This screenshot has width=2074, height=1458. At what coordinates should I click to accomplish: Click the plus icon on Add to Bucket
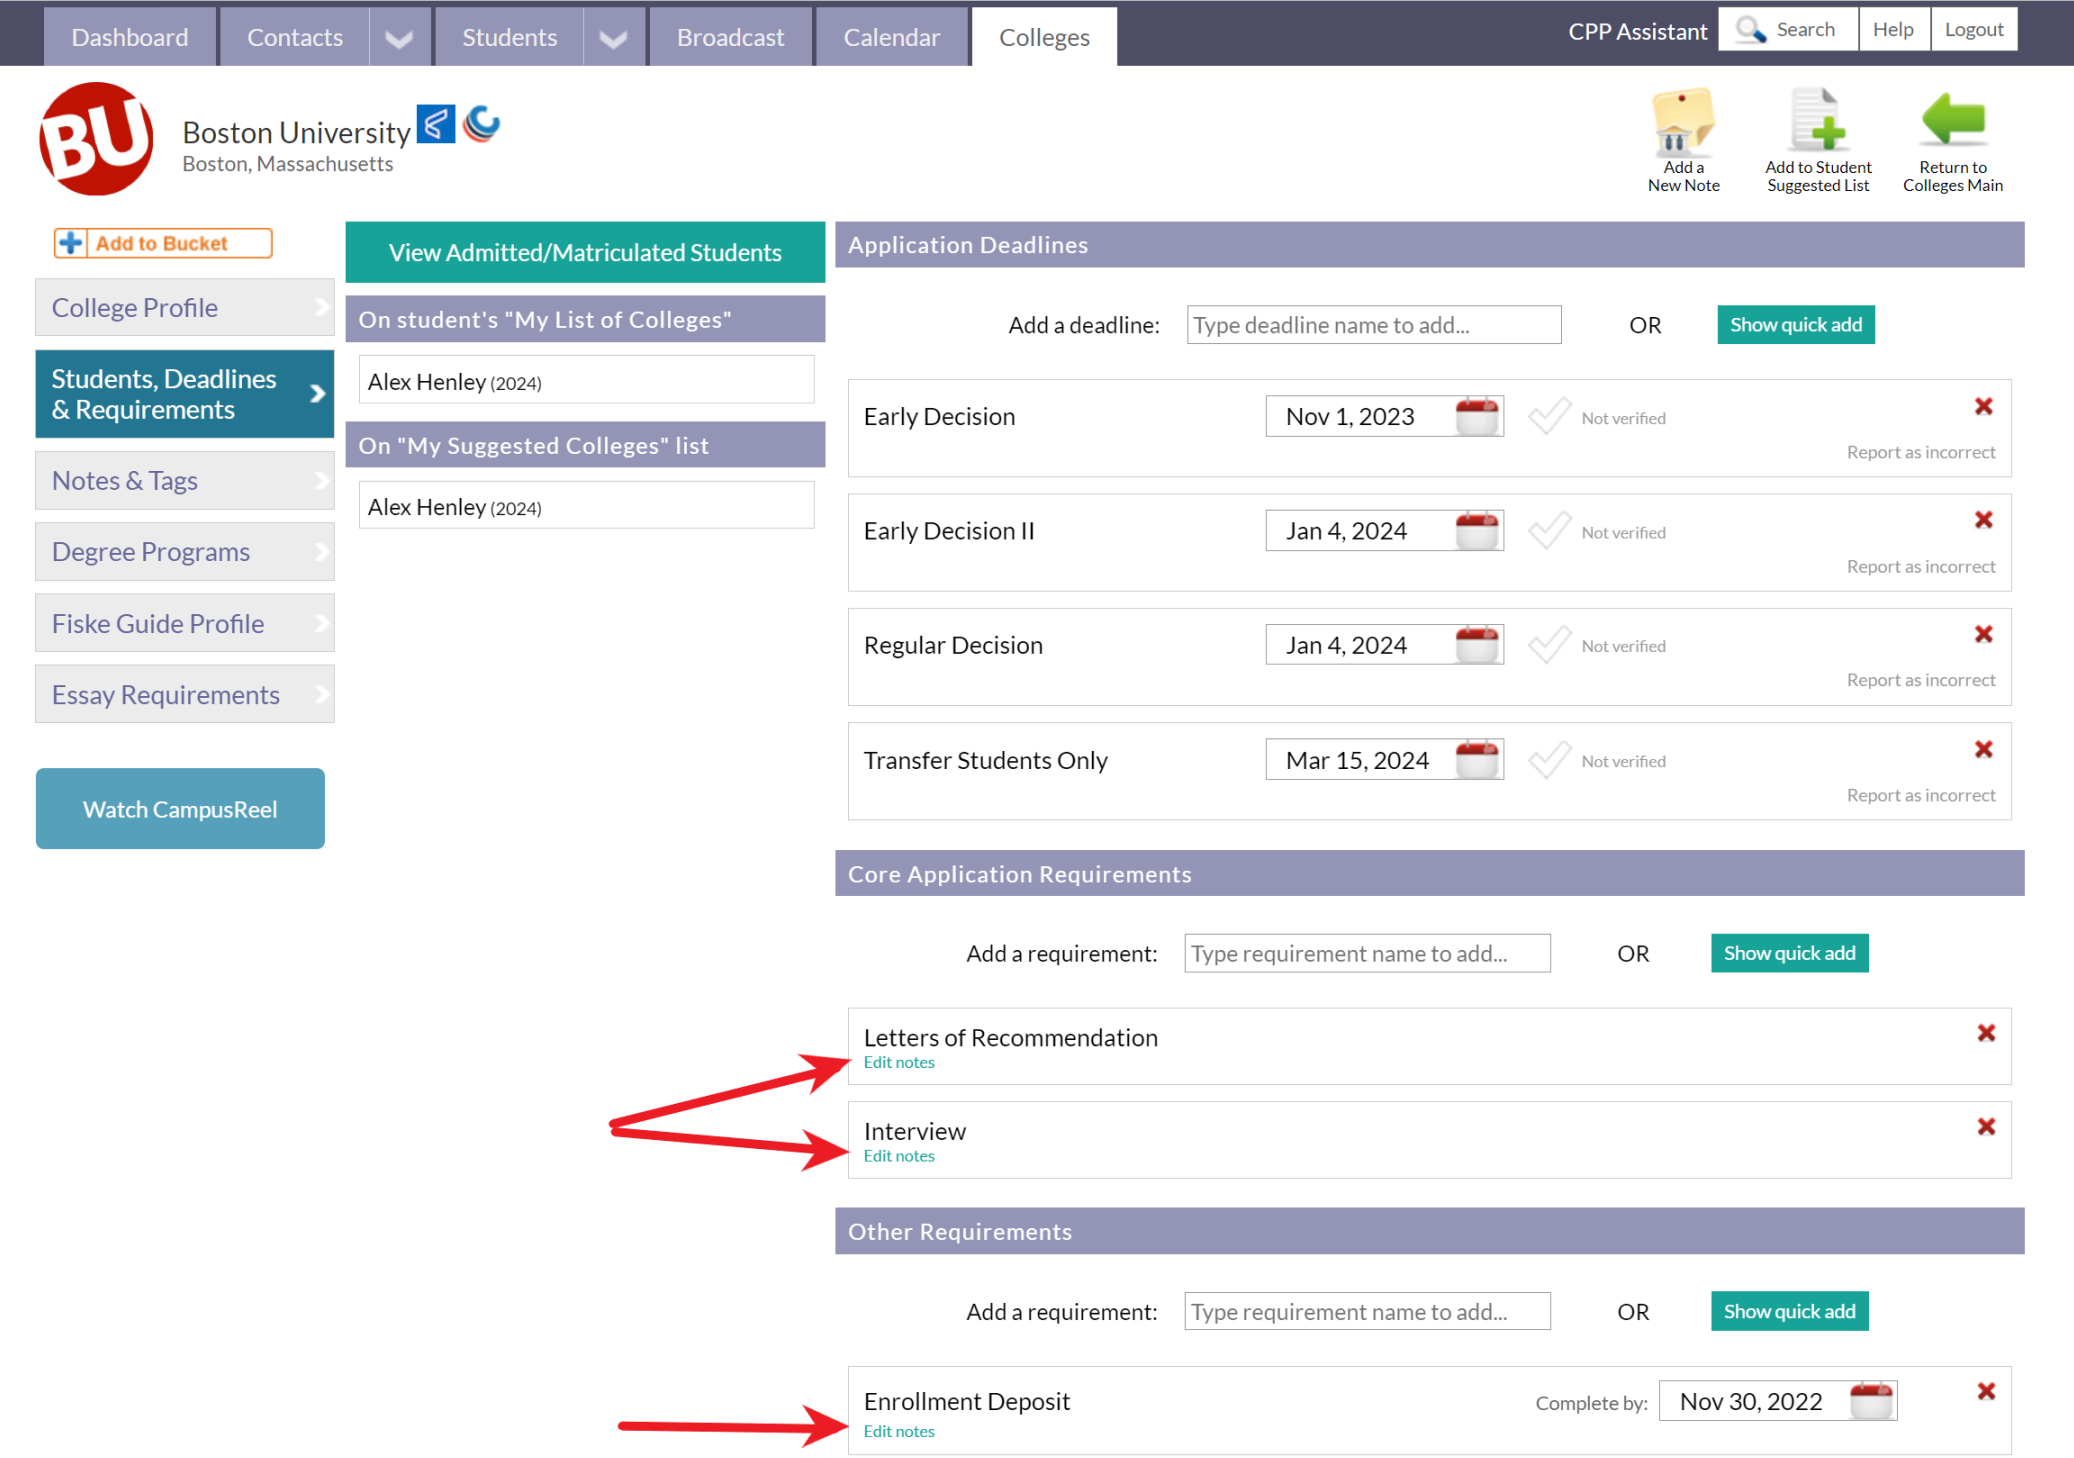tap(70, 243)
